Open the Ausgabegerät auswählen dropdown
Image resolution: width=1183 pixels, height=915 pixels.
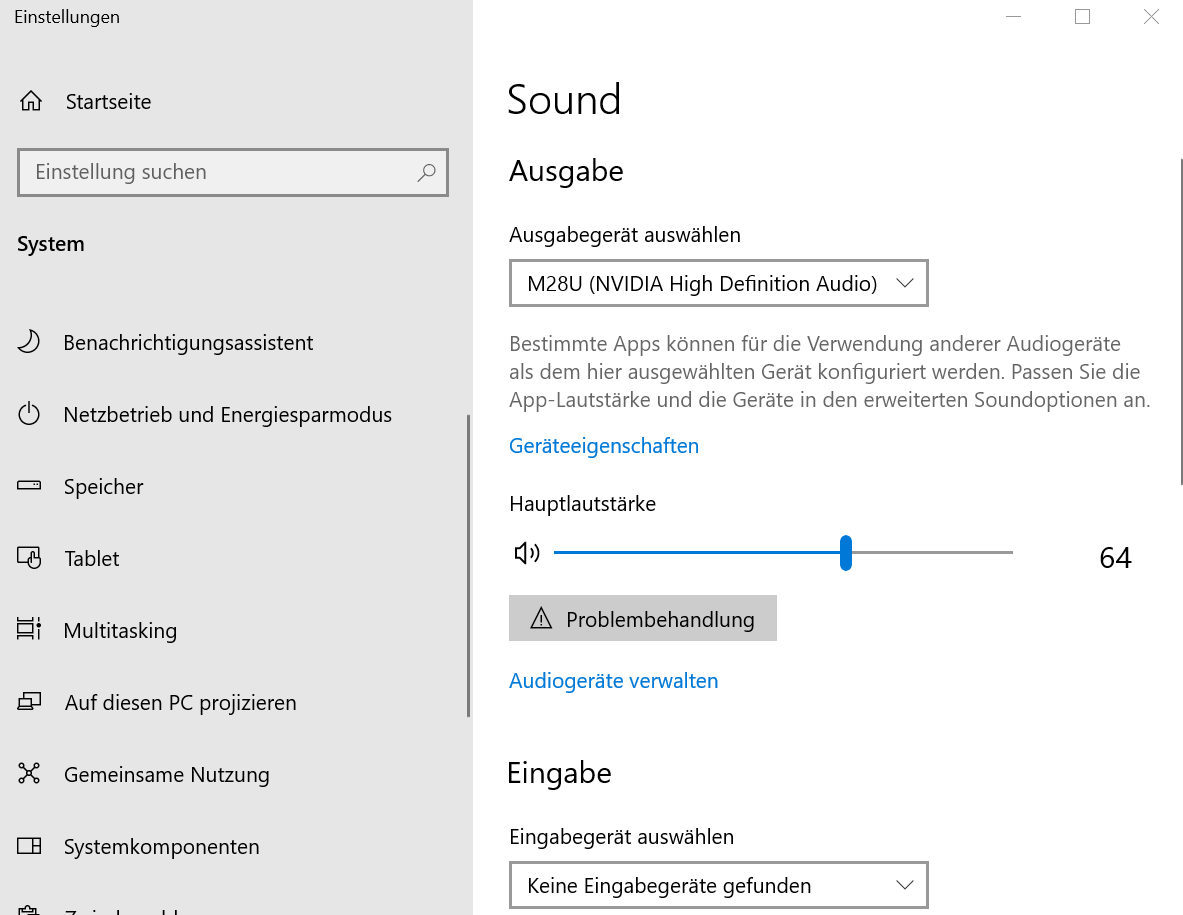(718, 284)
